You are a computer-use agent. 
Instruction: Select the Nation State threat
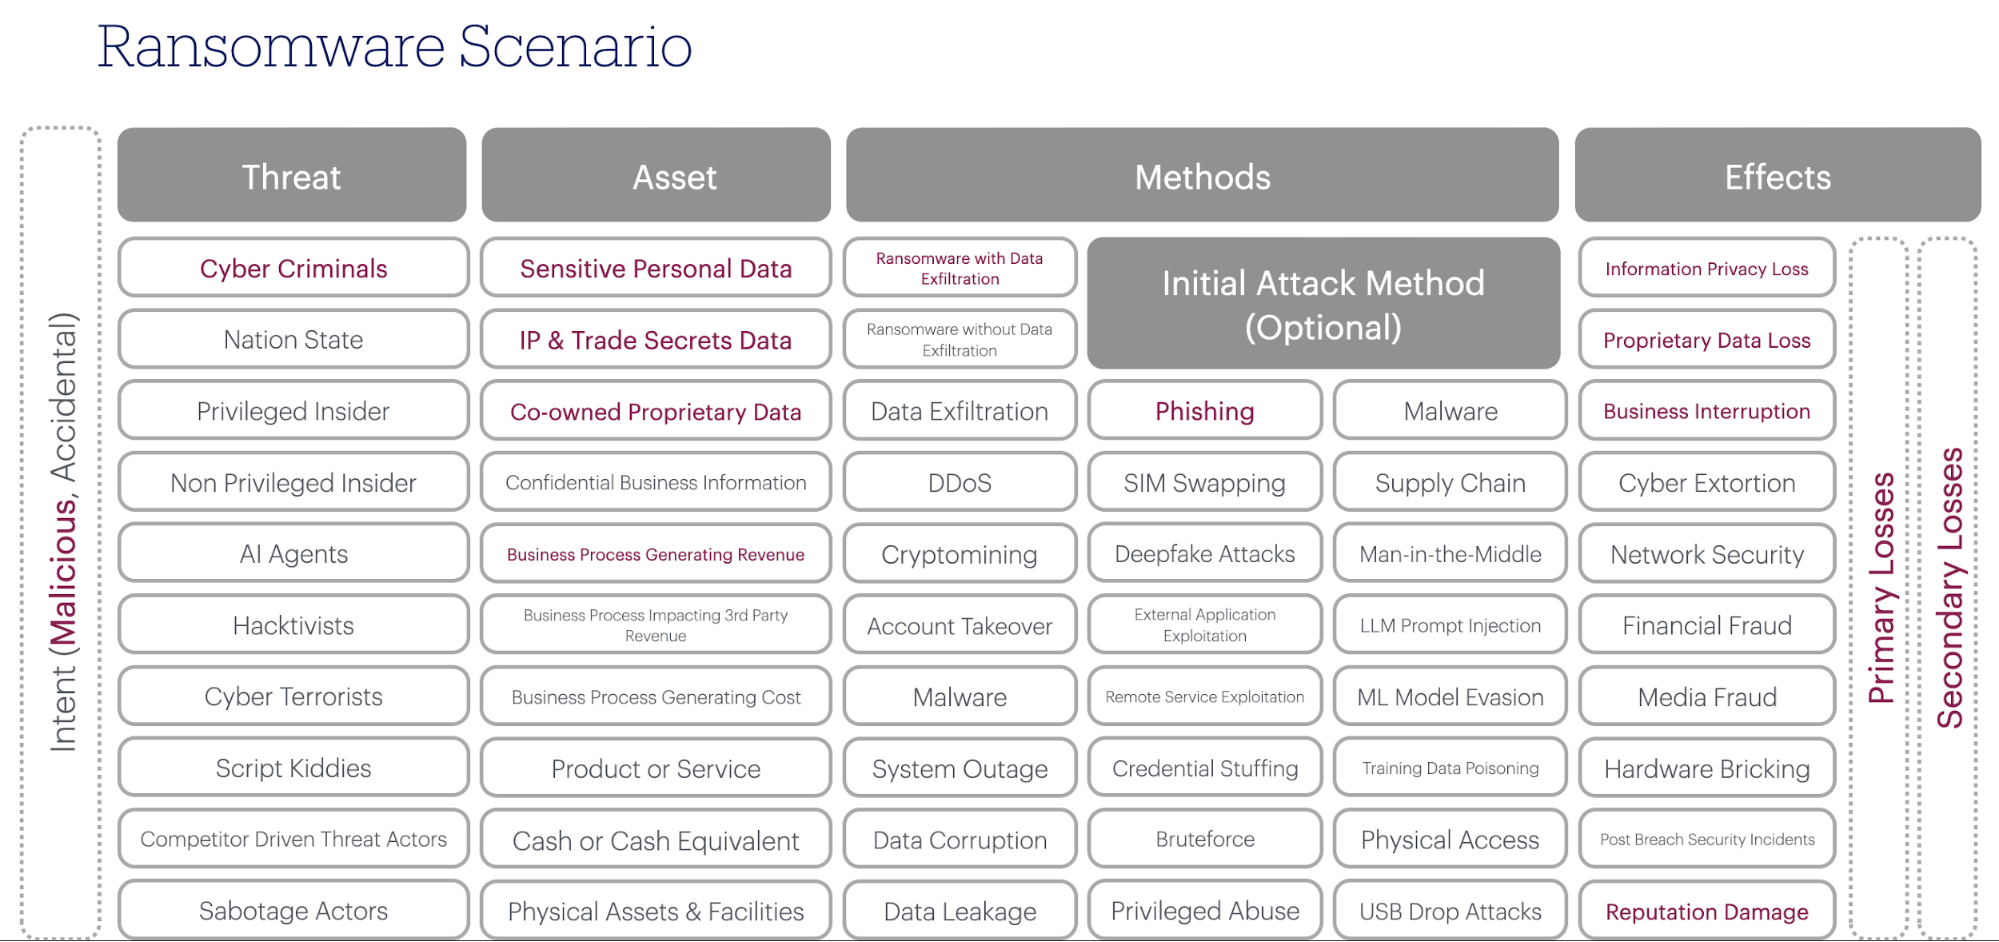293,339
